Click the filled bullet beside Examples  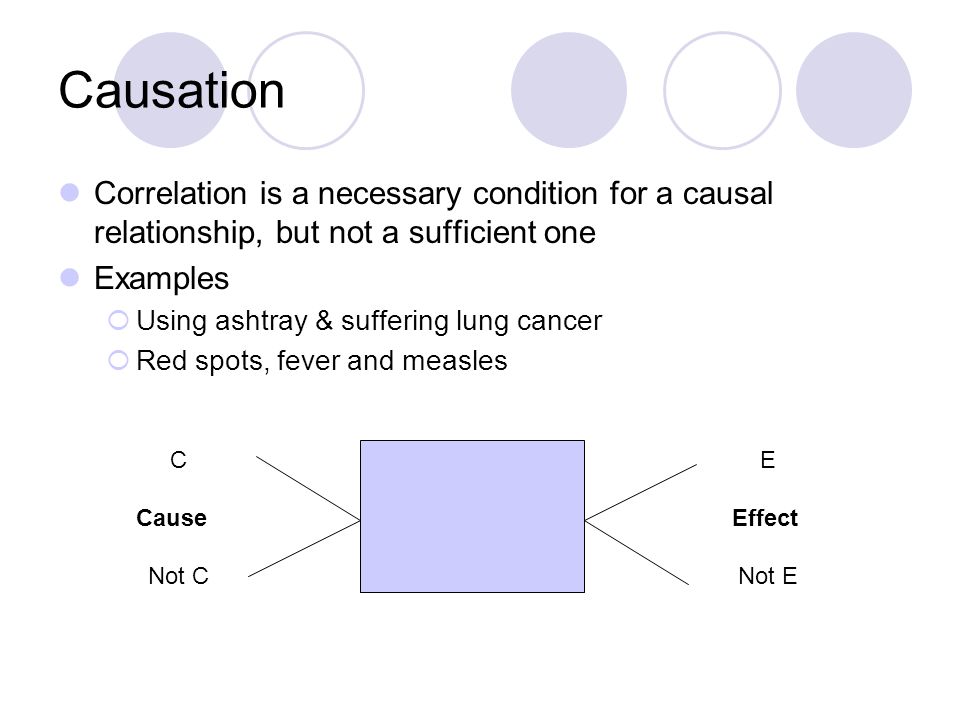pyautogui.click(x=70, y=277)
